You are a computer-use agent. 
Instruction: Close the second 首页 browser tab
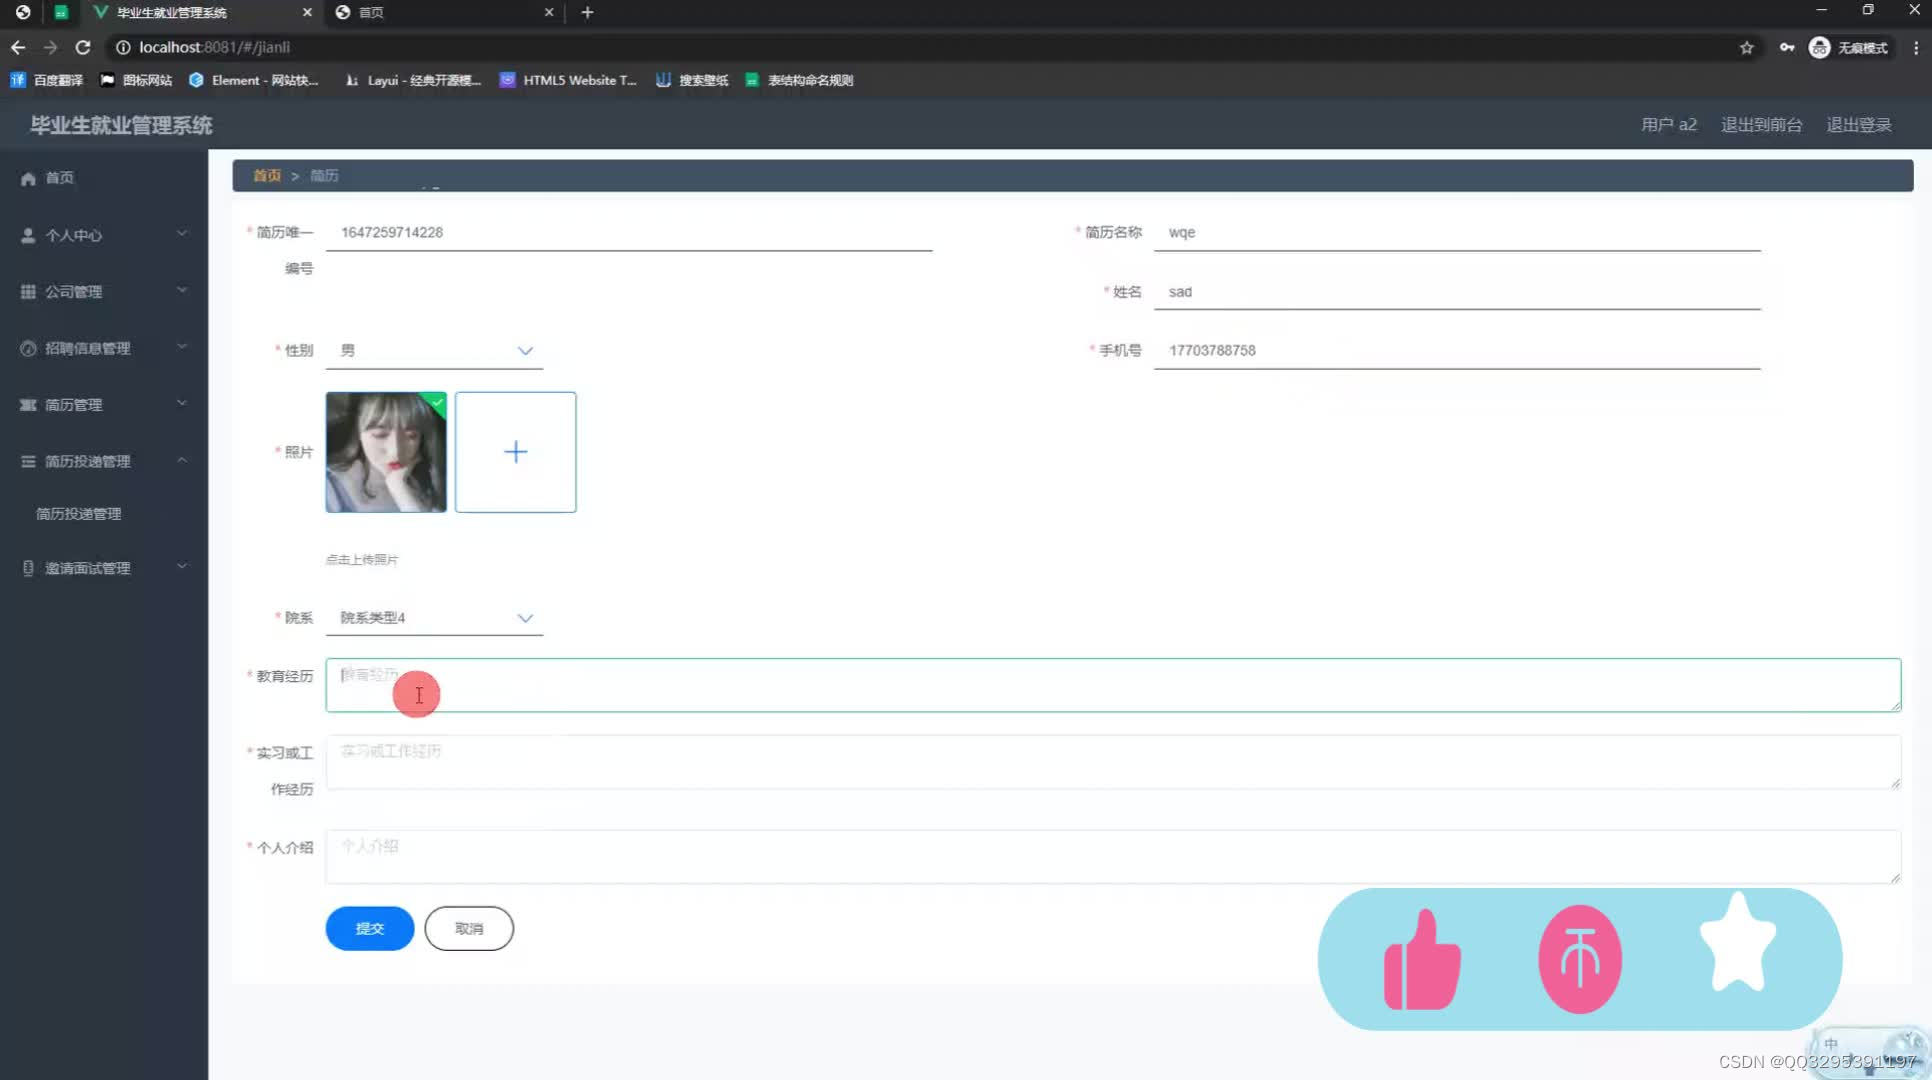tap(549, 12)
